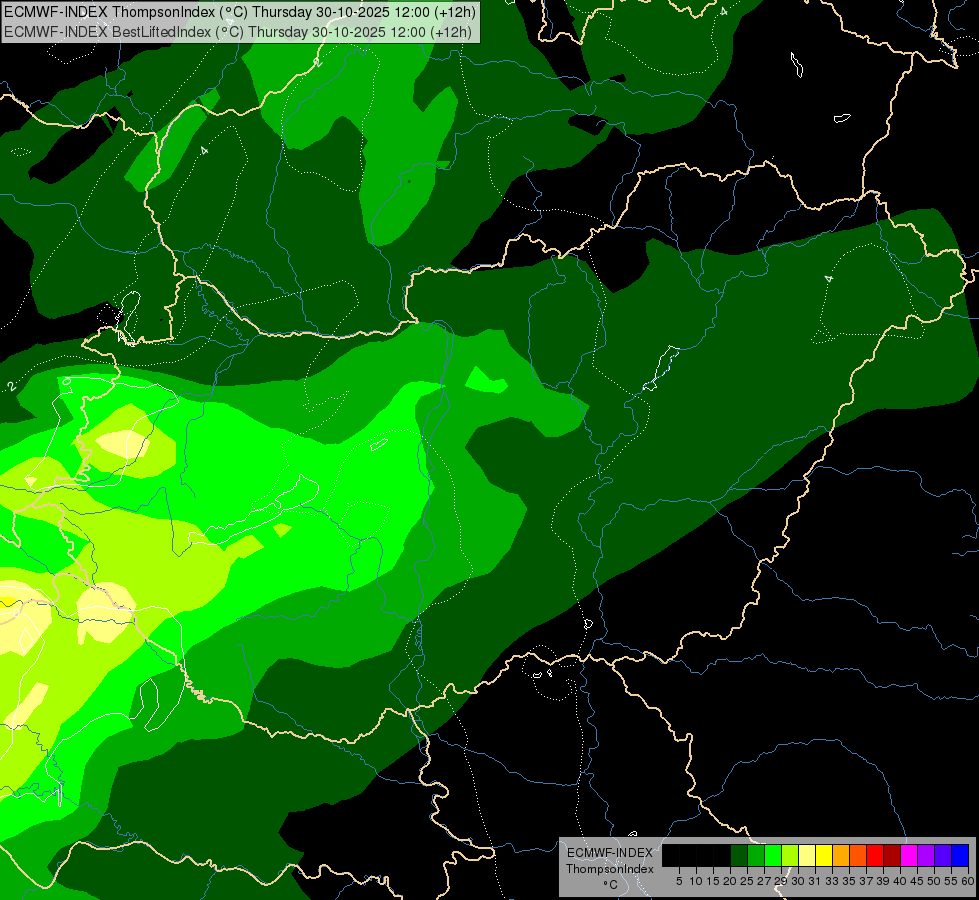
Task: Click legend tick value 50
Action: pos(934,881)
